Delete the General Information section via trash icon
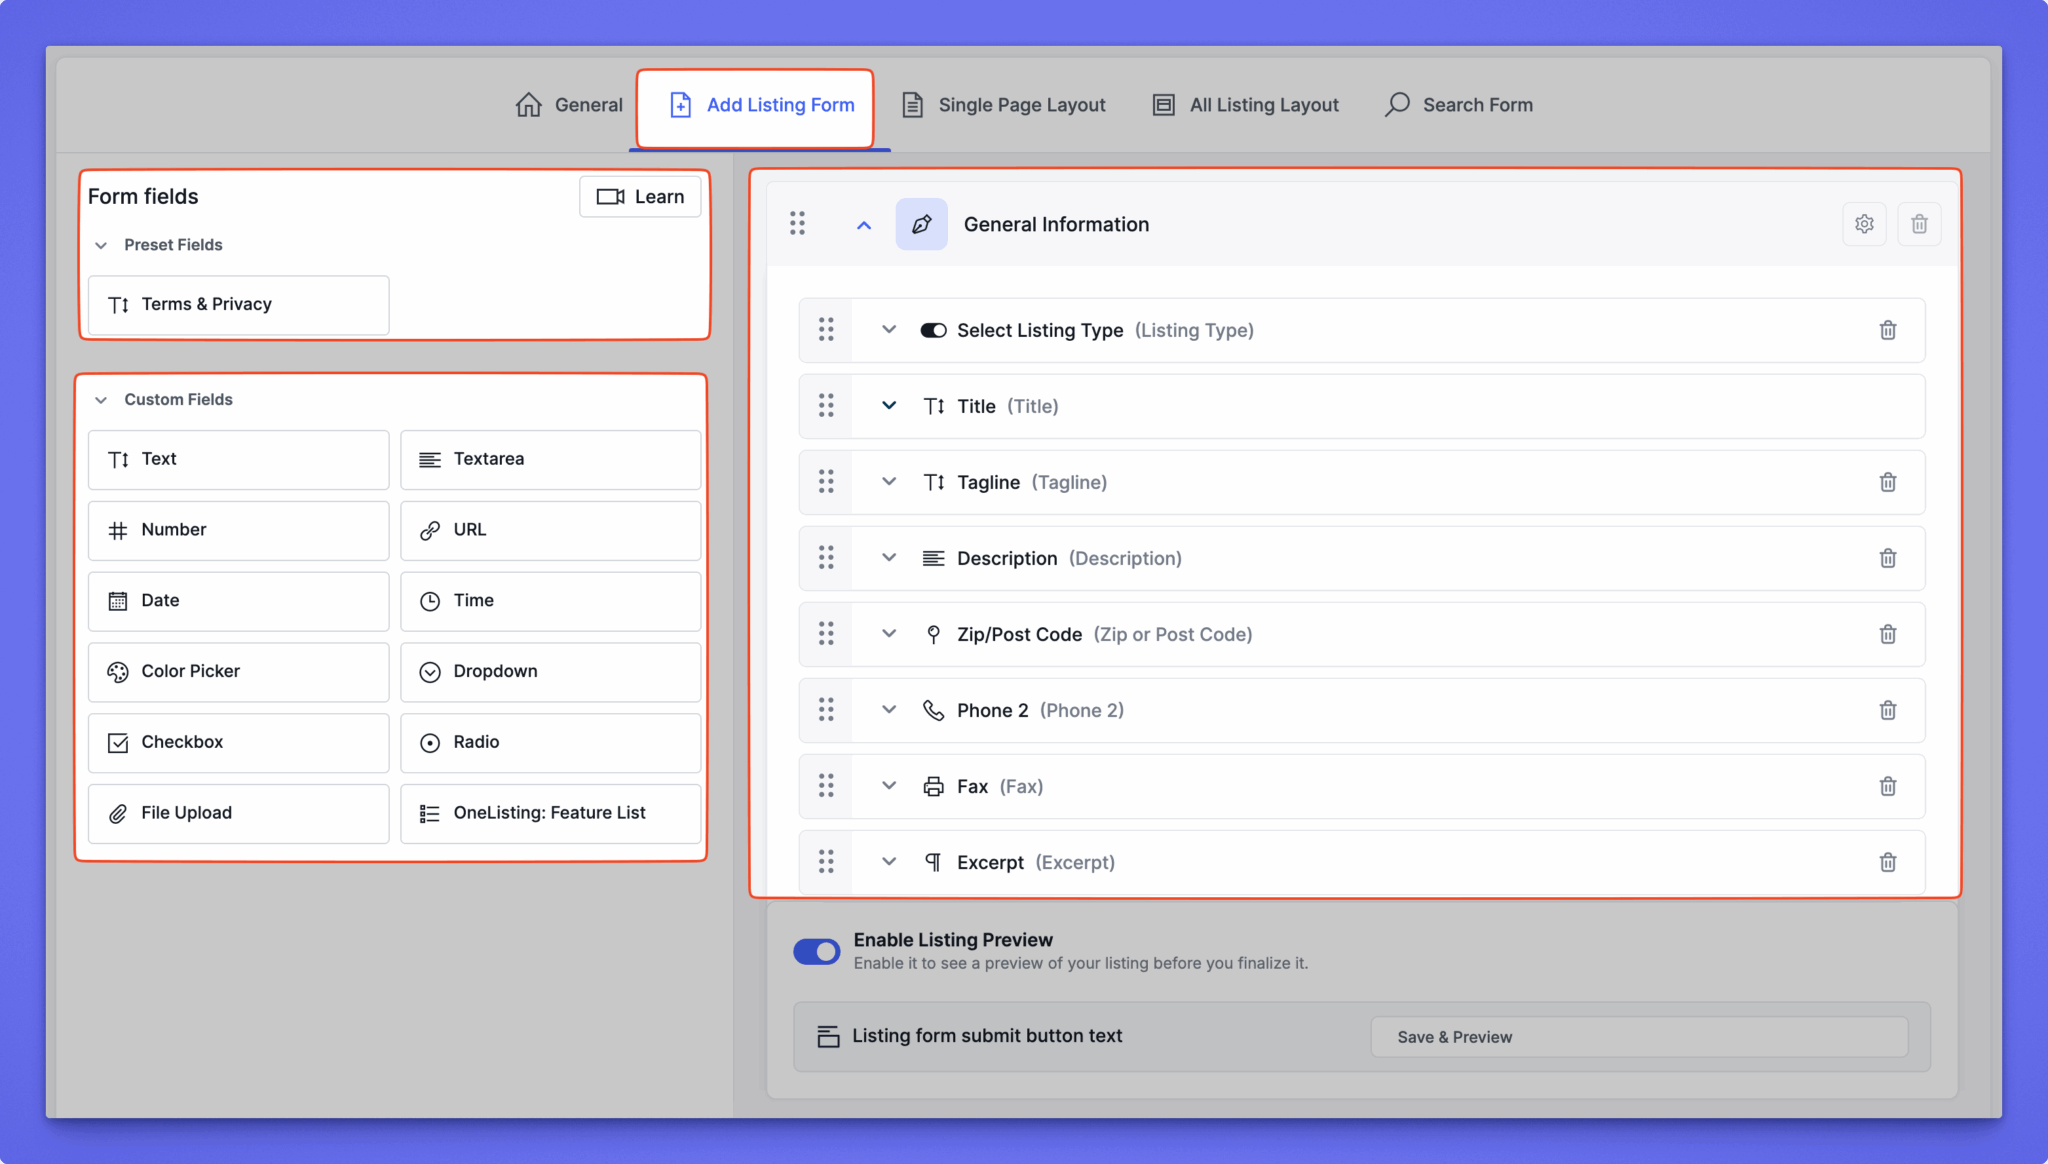 pos(1919,224)
